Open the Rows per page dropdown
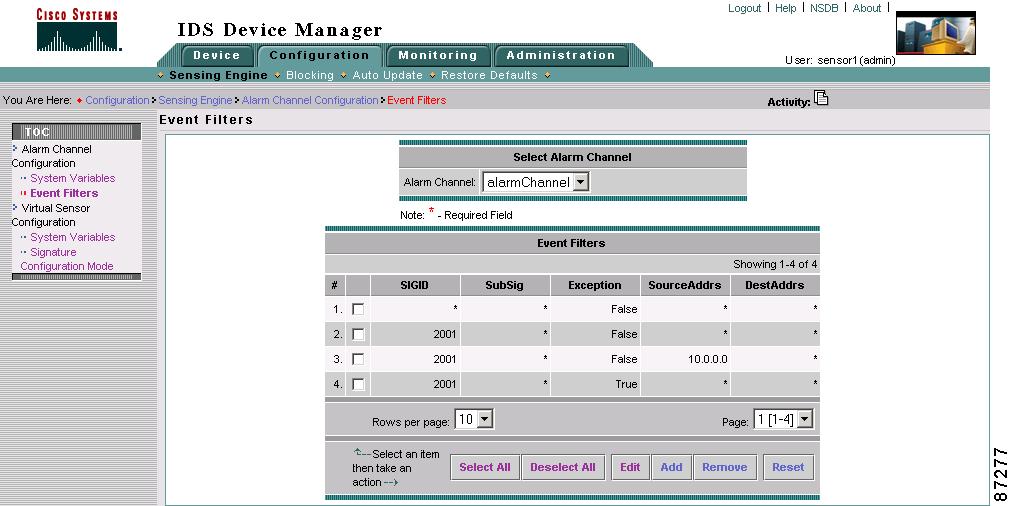The height and width of the screenshot is (506, 1012). (484, 420)
